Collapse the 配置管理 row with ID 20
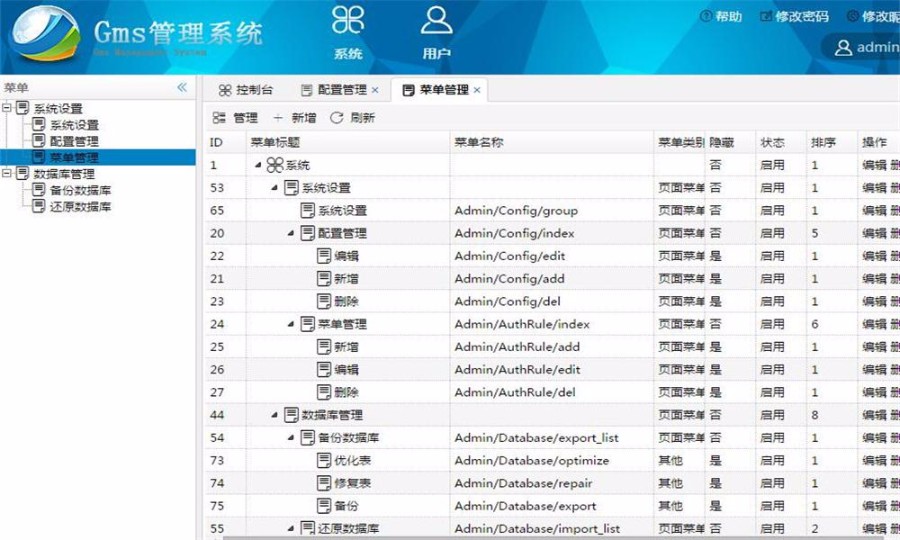The image size is (900, 540). (290, 233)
